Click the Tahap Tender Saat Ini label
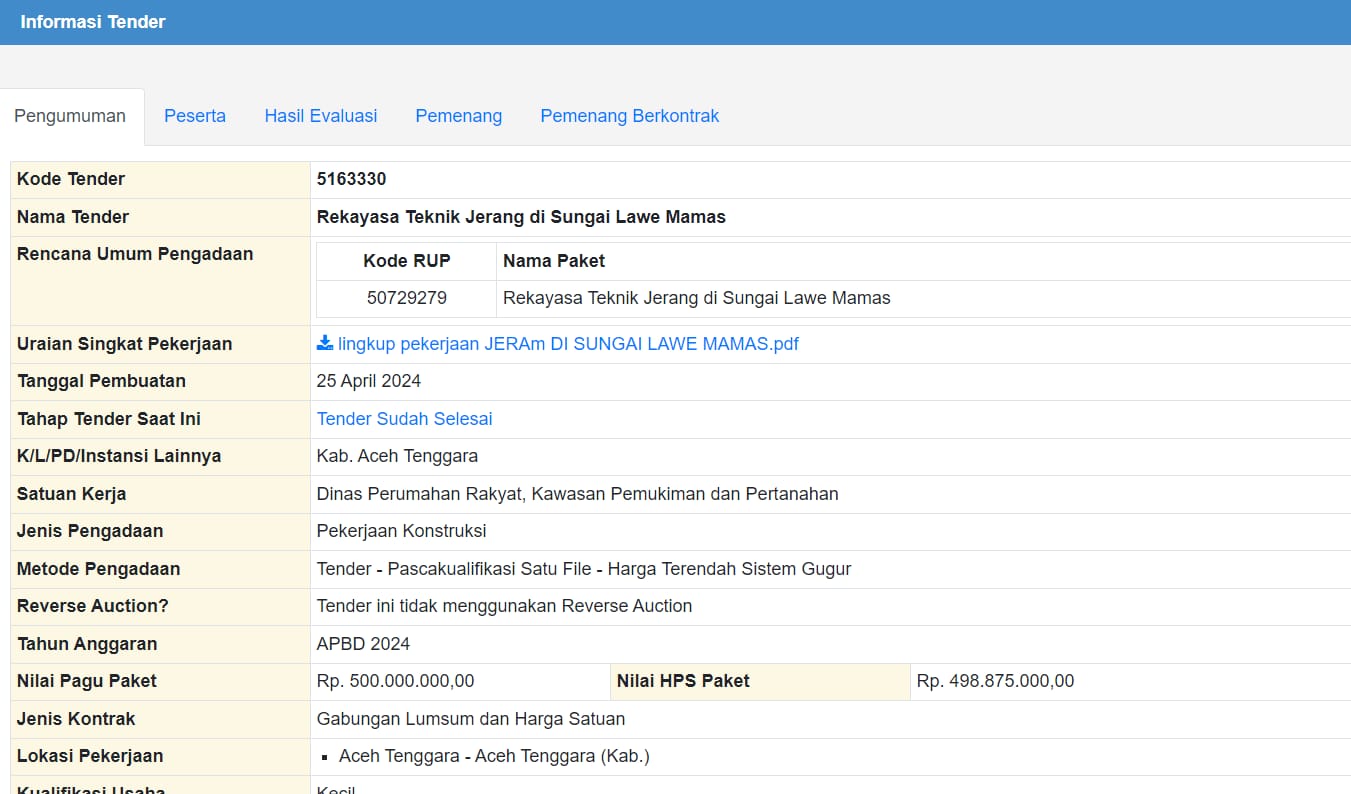The height and width of the screenshot is (794, 1351). tap(109, 419)
